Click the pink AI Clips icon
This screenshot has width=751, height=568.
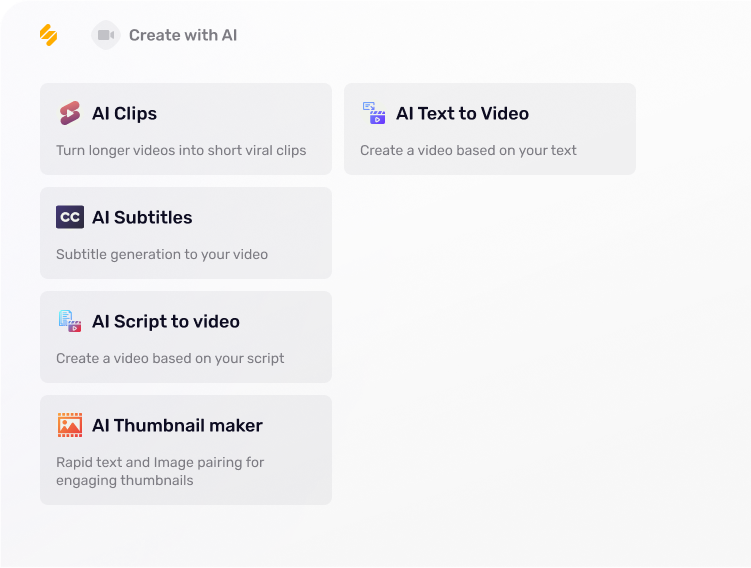(x=69, y=113)
